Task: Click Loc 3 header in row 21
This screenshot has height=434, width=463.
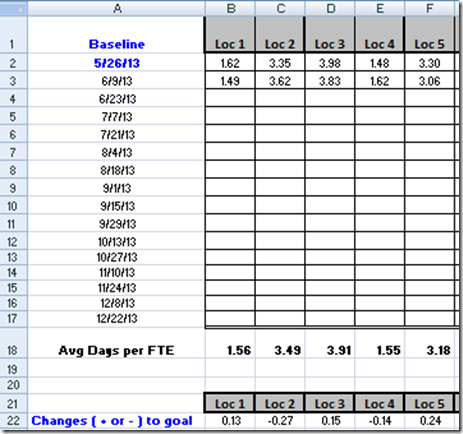Action: [x=330, y=404]
